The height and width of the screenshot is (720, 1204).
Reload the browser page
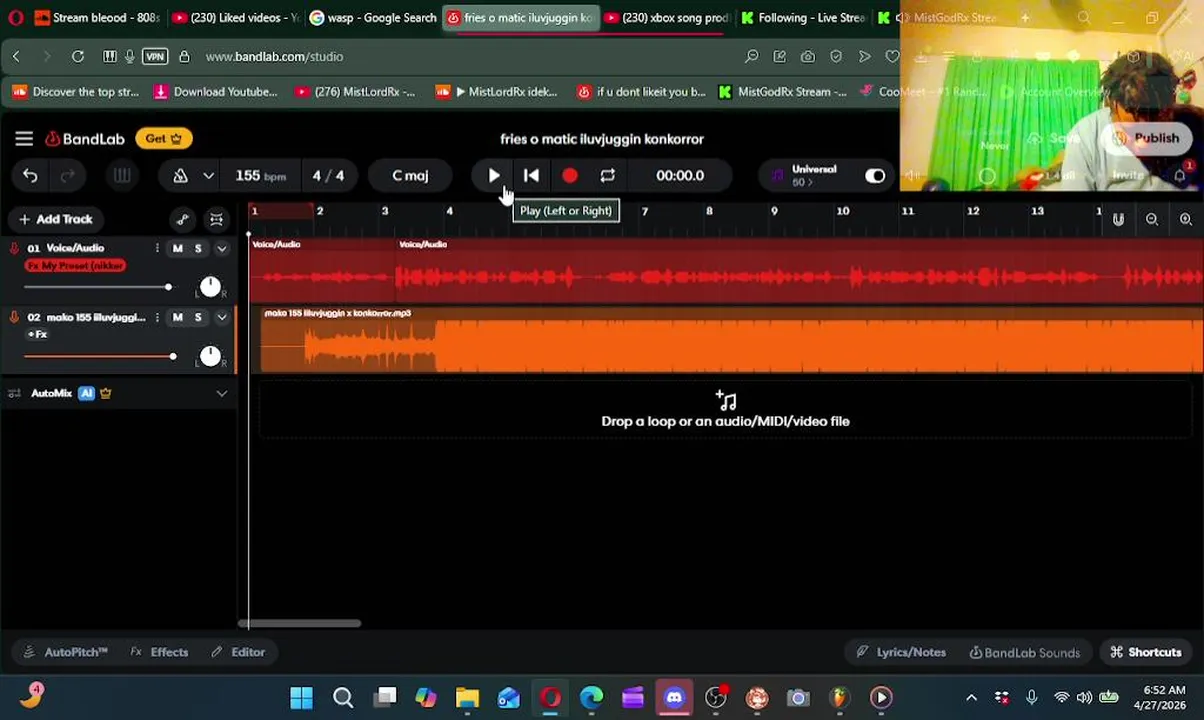[78, 57]
